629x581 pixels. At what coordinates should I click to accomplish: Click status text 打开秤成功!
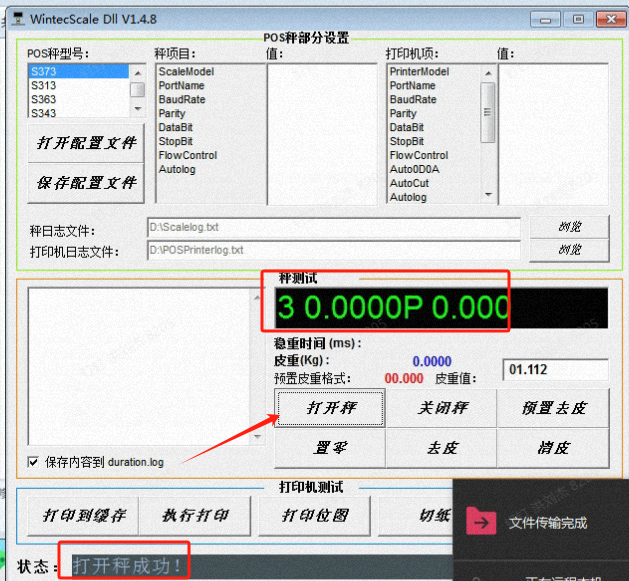[127, 566]
